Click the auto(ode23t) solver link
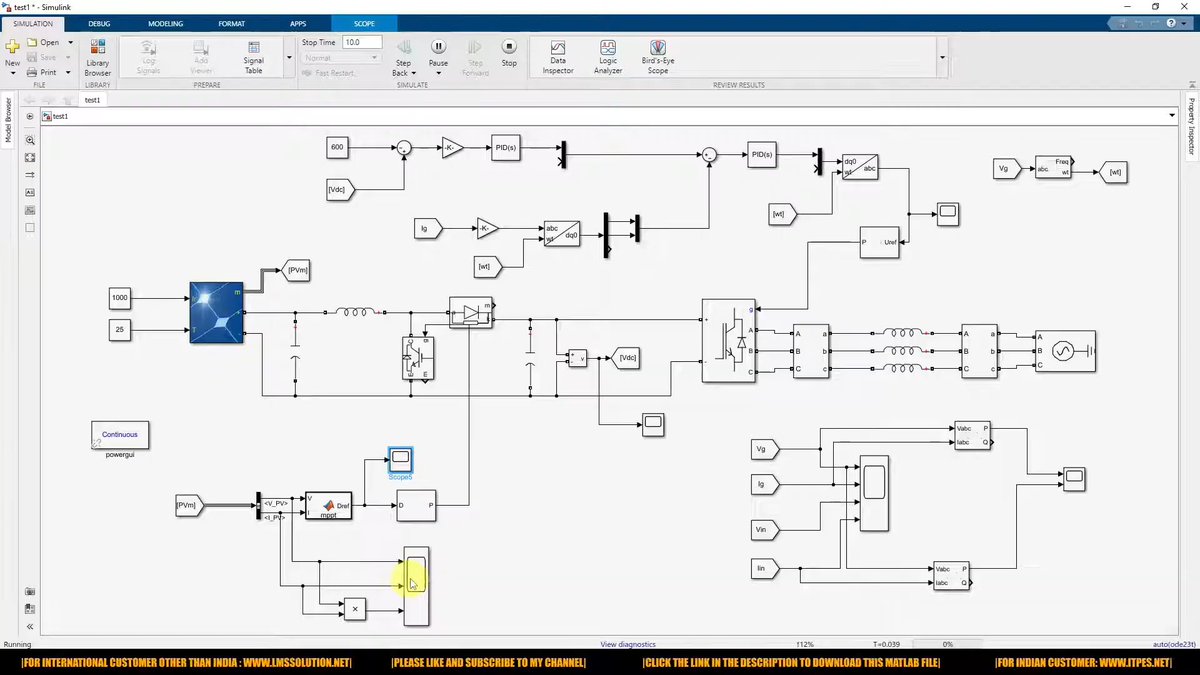This screenshot has width=1200, height=675. tap(1173, 644)
